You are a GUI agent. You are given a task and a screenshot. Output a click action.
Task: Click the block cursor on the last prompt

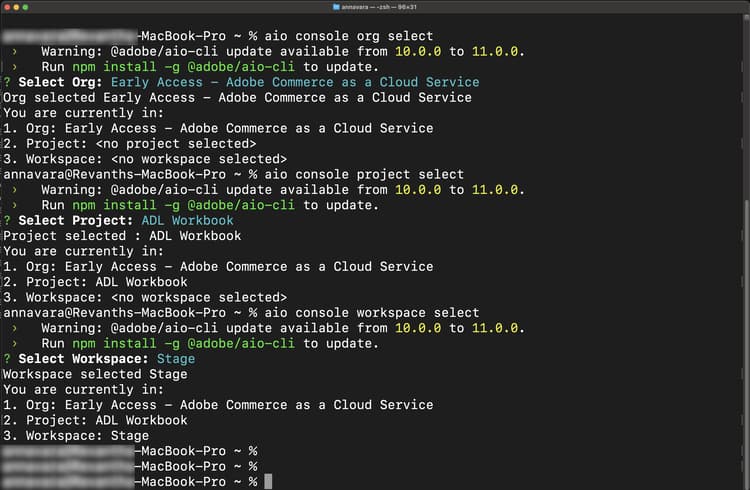(x=268, y=482)
